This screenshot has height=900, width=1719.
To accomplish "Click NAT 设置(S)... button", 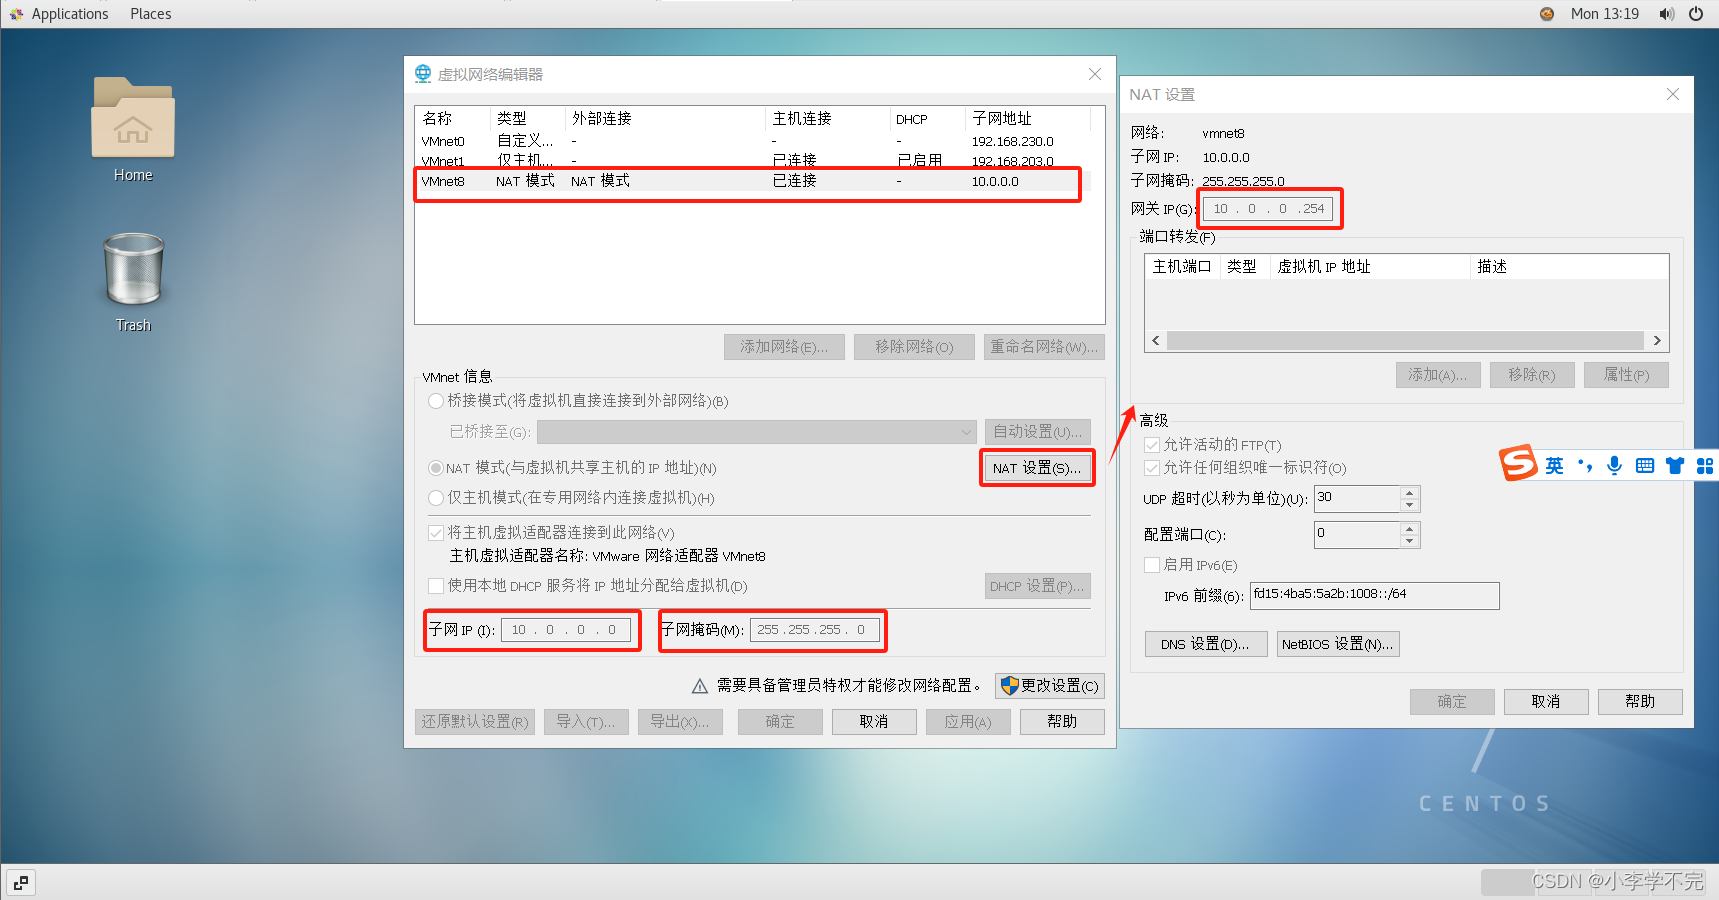I will [x=1037, y=468].
